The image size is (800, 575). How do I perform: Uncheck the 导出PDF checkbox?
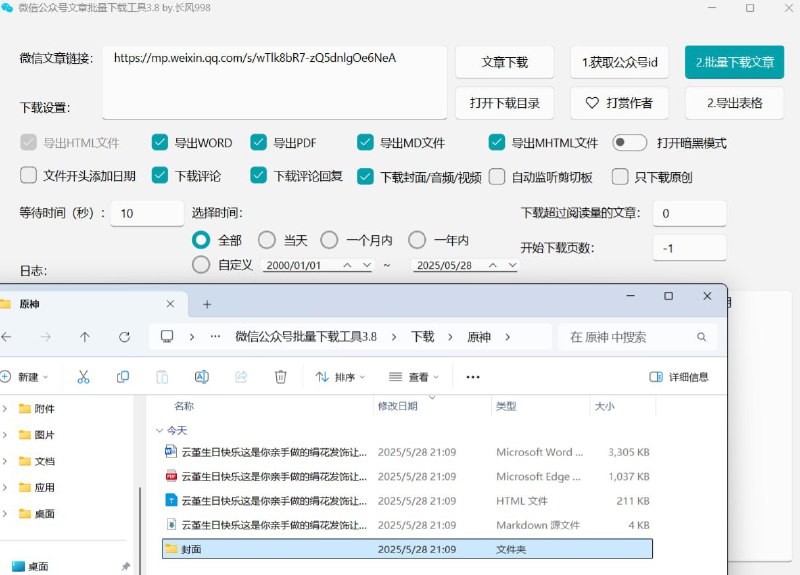click(259, 143)
